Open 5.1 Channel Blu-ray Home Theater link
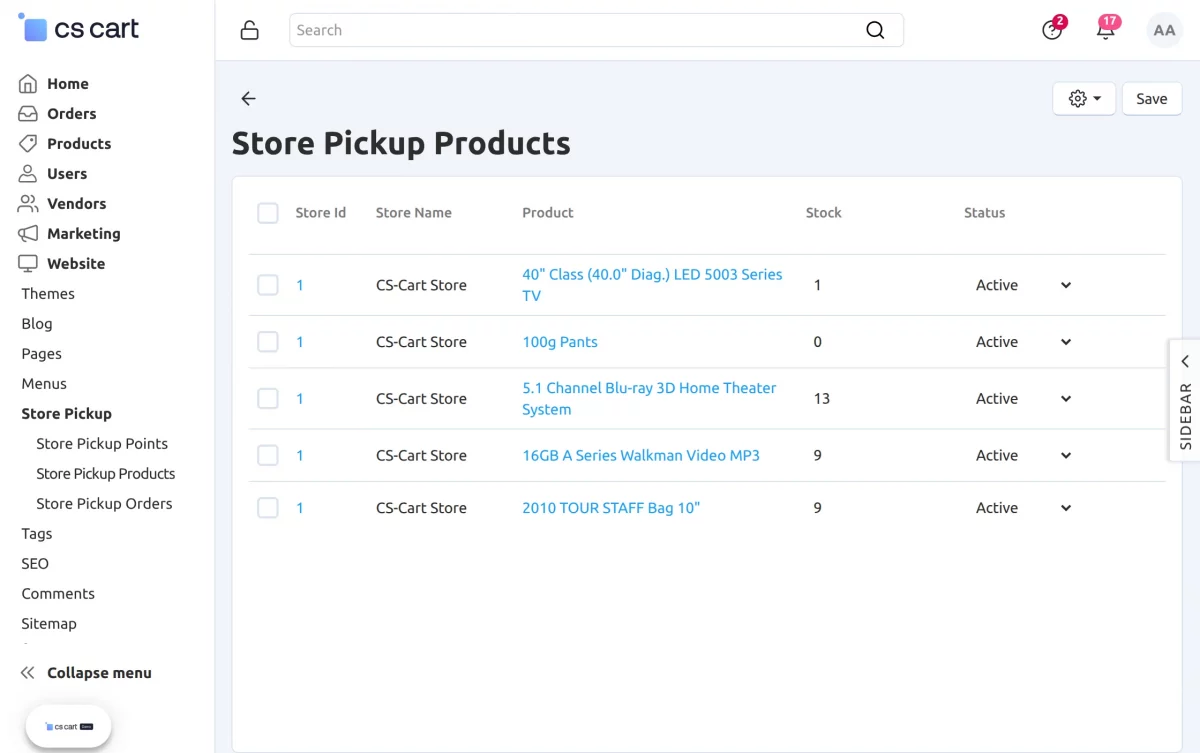 (649, 399)
